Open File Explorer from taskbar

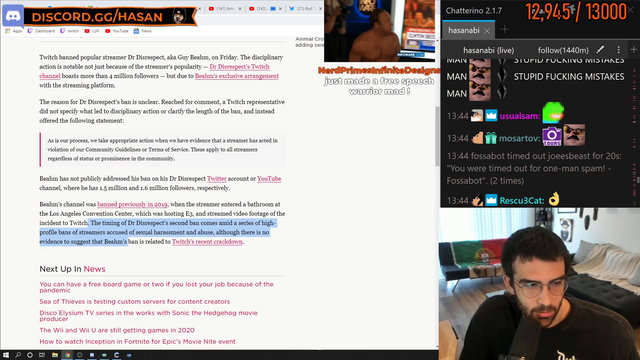(55, 355)
